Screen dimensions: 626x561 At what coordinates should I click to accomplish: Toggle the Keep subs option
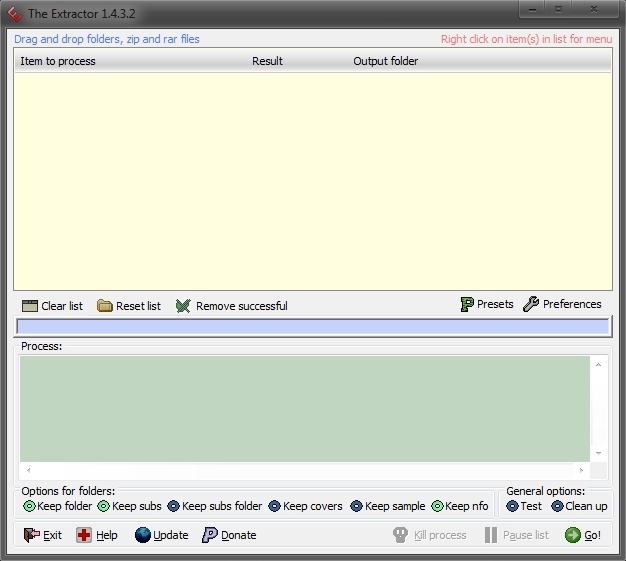pos(129,506)
